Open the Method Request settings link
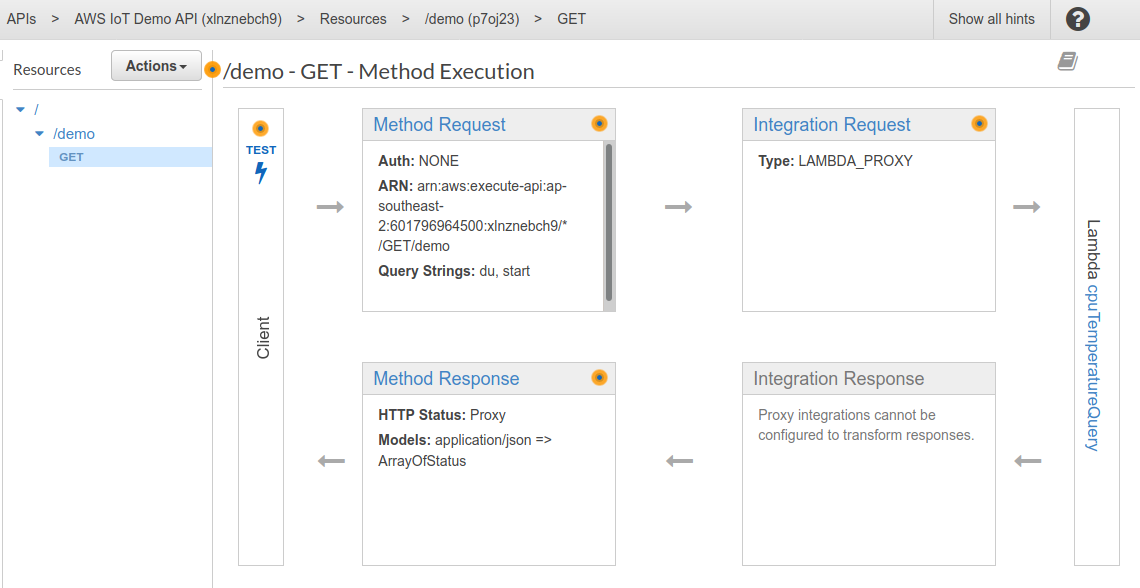1140x588 pixels. 439,125
